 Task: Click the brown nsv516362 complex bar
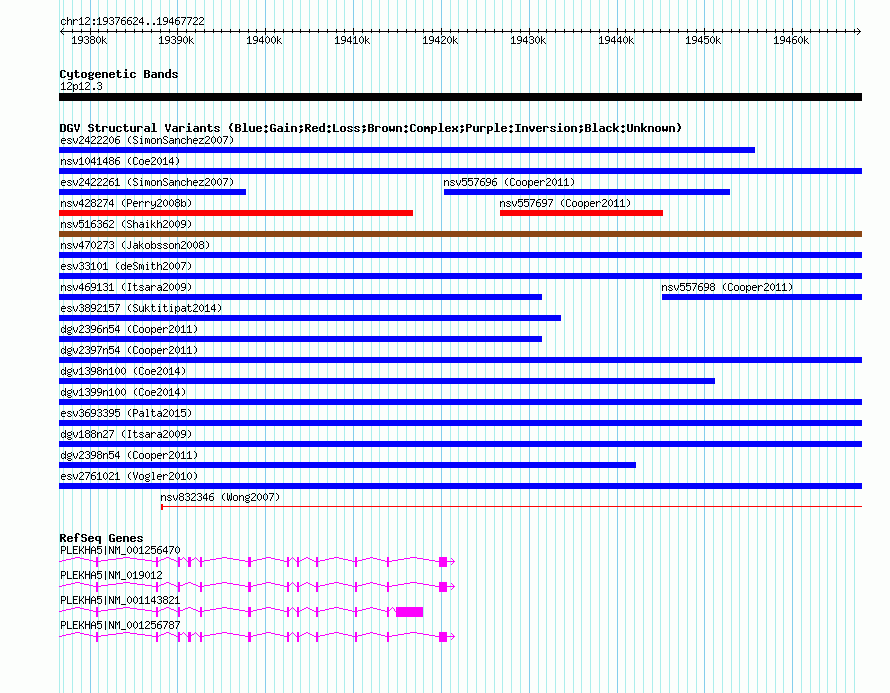(460, 234)
